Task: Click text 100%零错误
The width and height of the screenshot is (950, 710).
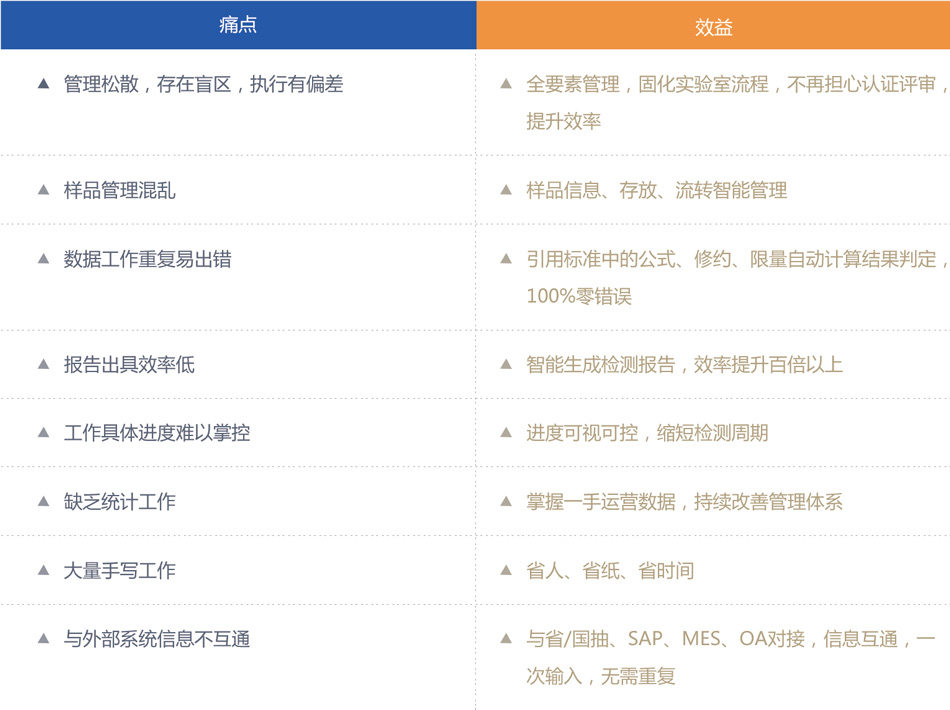Action: [x=579, y=296]
